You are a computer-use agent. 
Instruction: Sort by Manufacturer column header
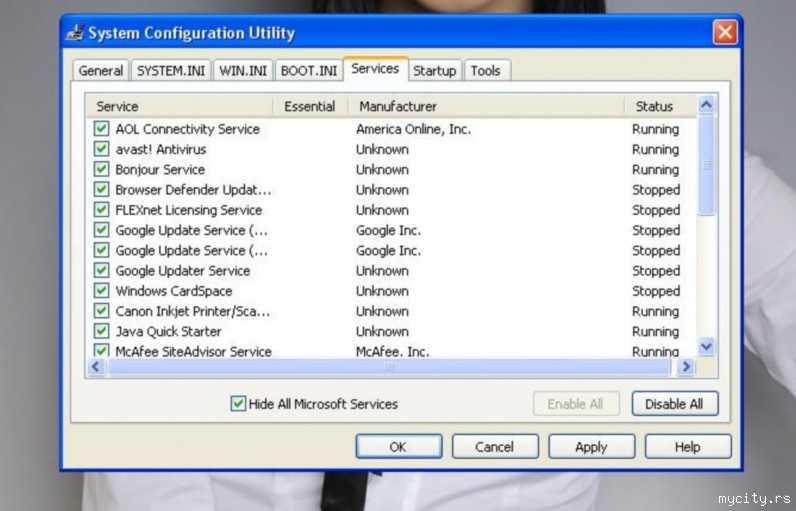(x=486, y=106)
